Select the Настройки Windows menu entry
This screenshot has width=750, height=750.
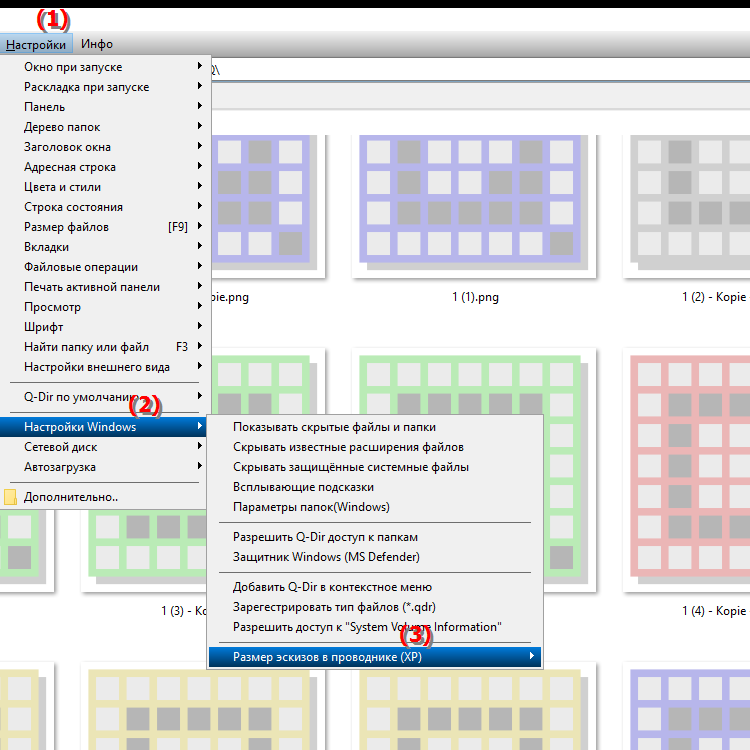click(x=104, y=427)
